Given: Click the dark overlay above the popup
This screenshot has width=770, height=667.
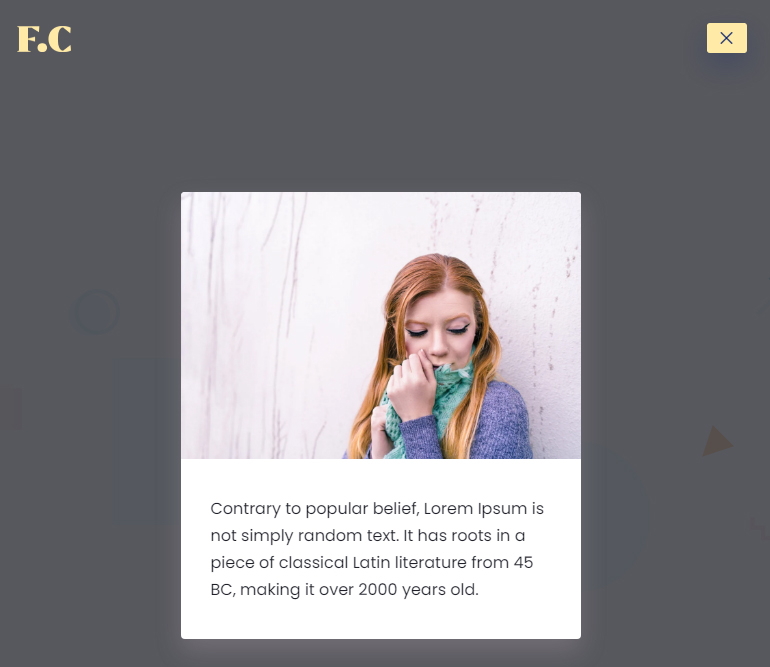Looking at the screenshot, I should (x=381, y=123).
